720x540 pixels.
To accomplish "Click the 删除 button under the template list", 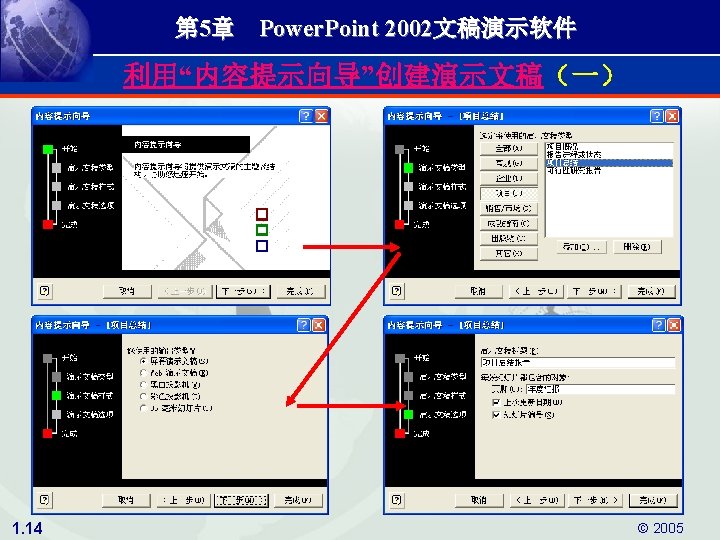I will pos(637,247).
